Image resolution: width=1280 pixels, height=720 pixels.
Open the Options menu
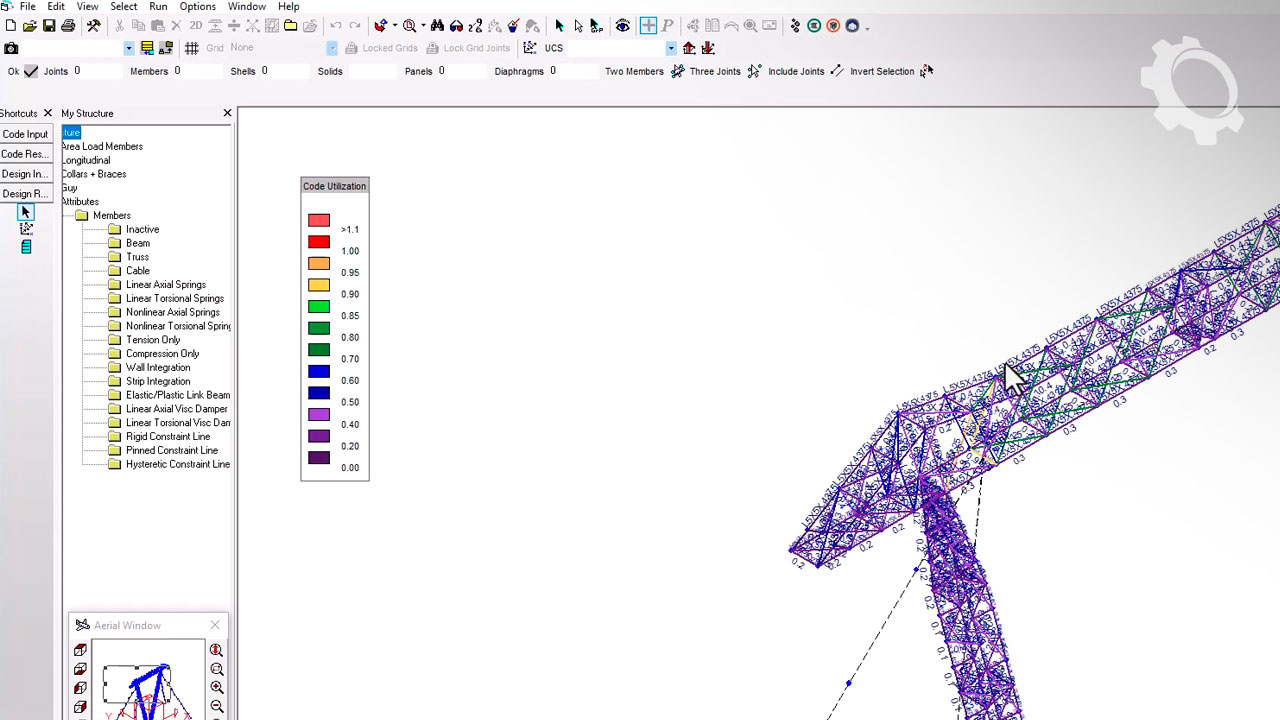[197, 6]
